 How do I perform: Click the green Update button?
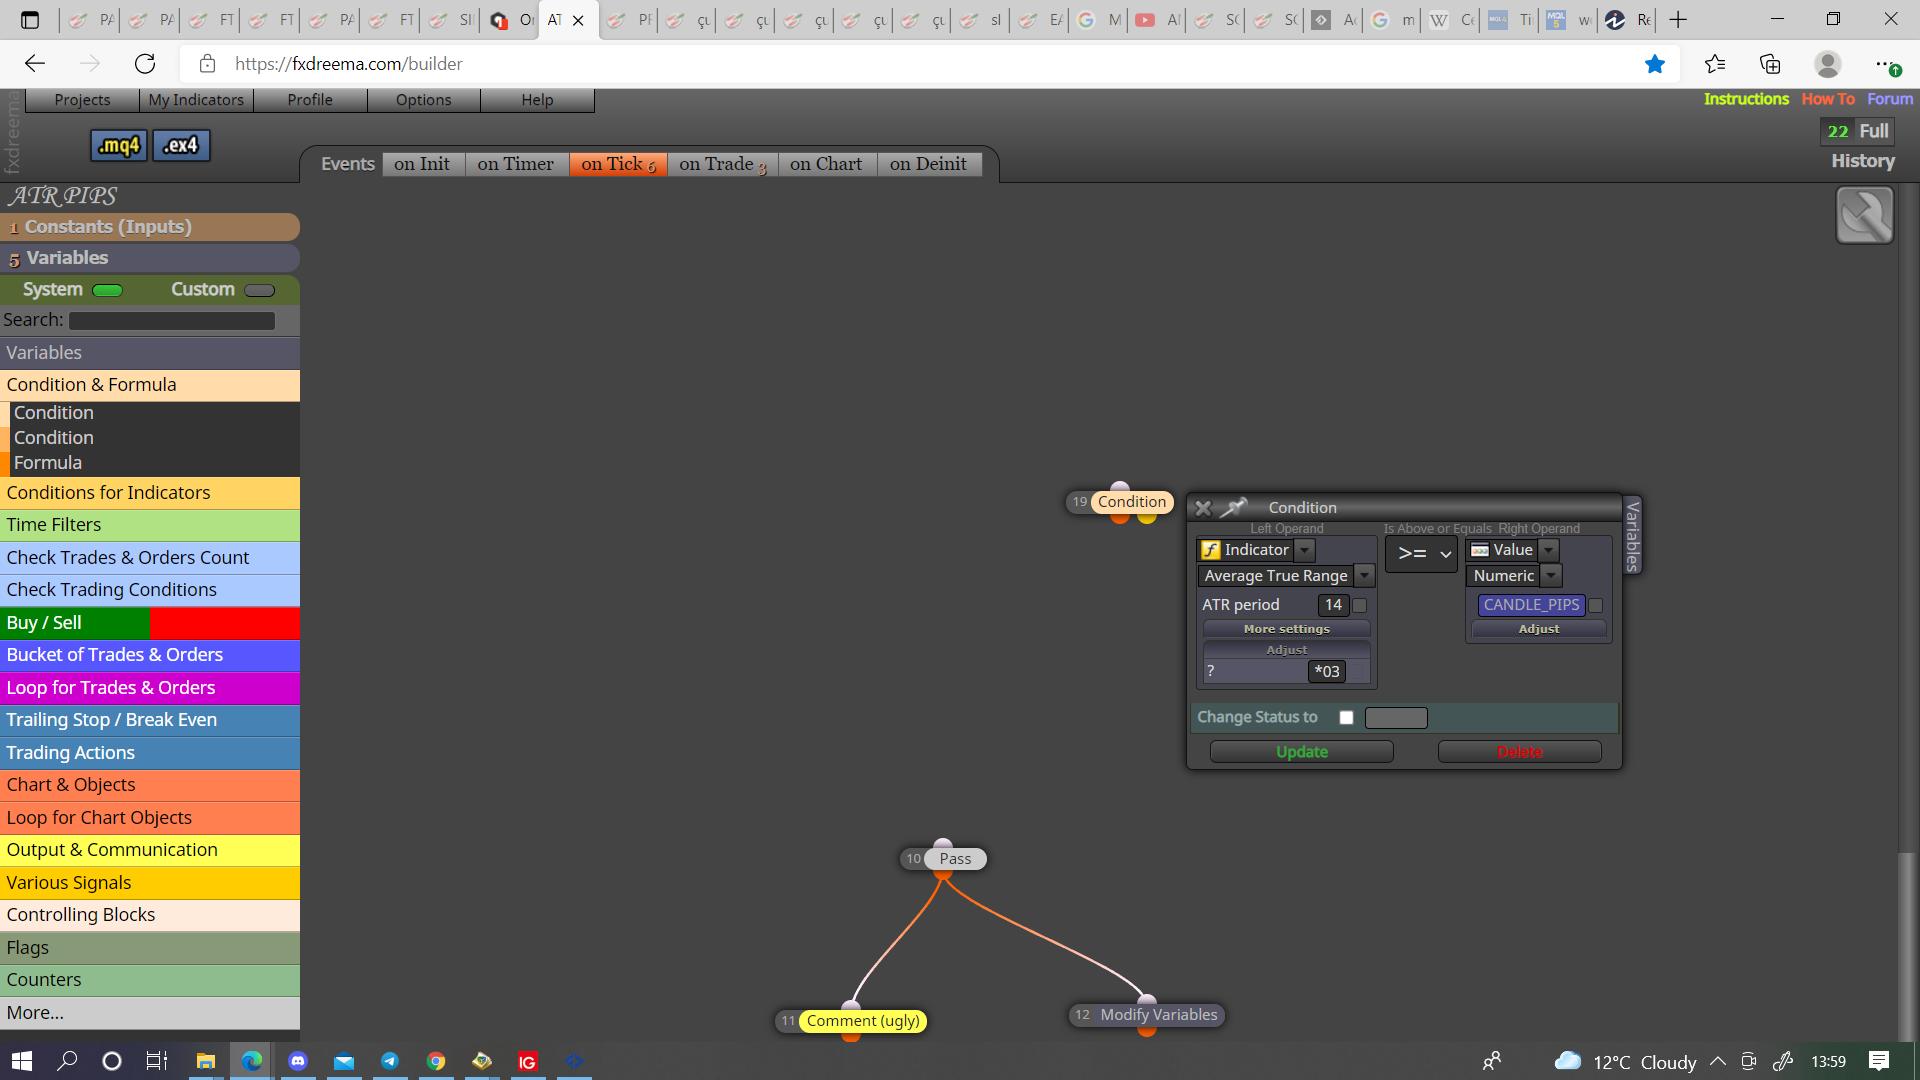1302,752
